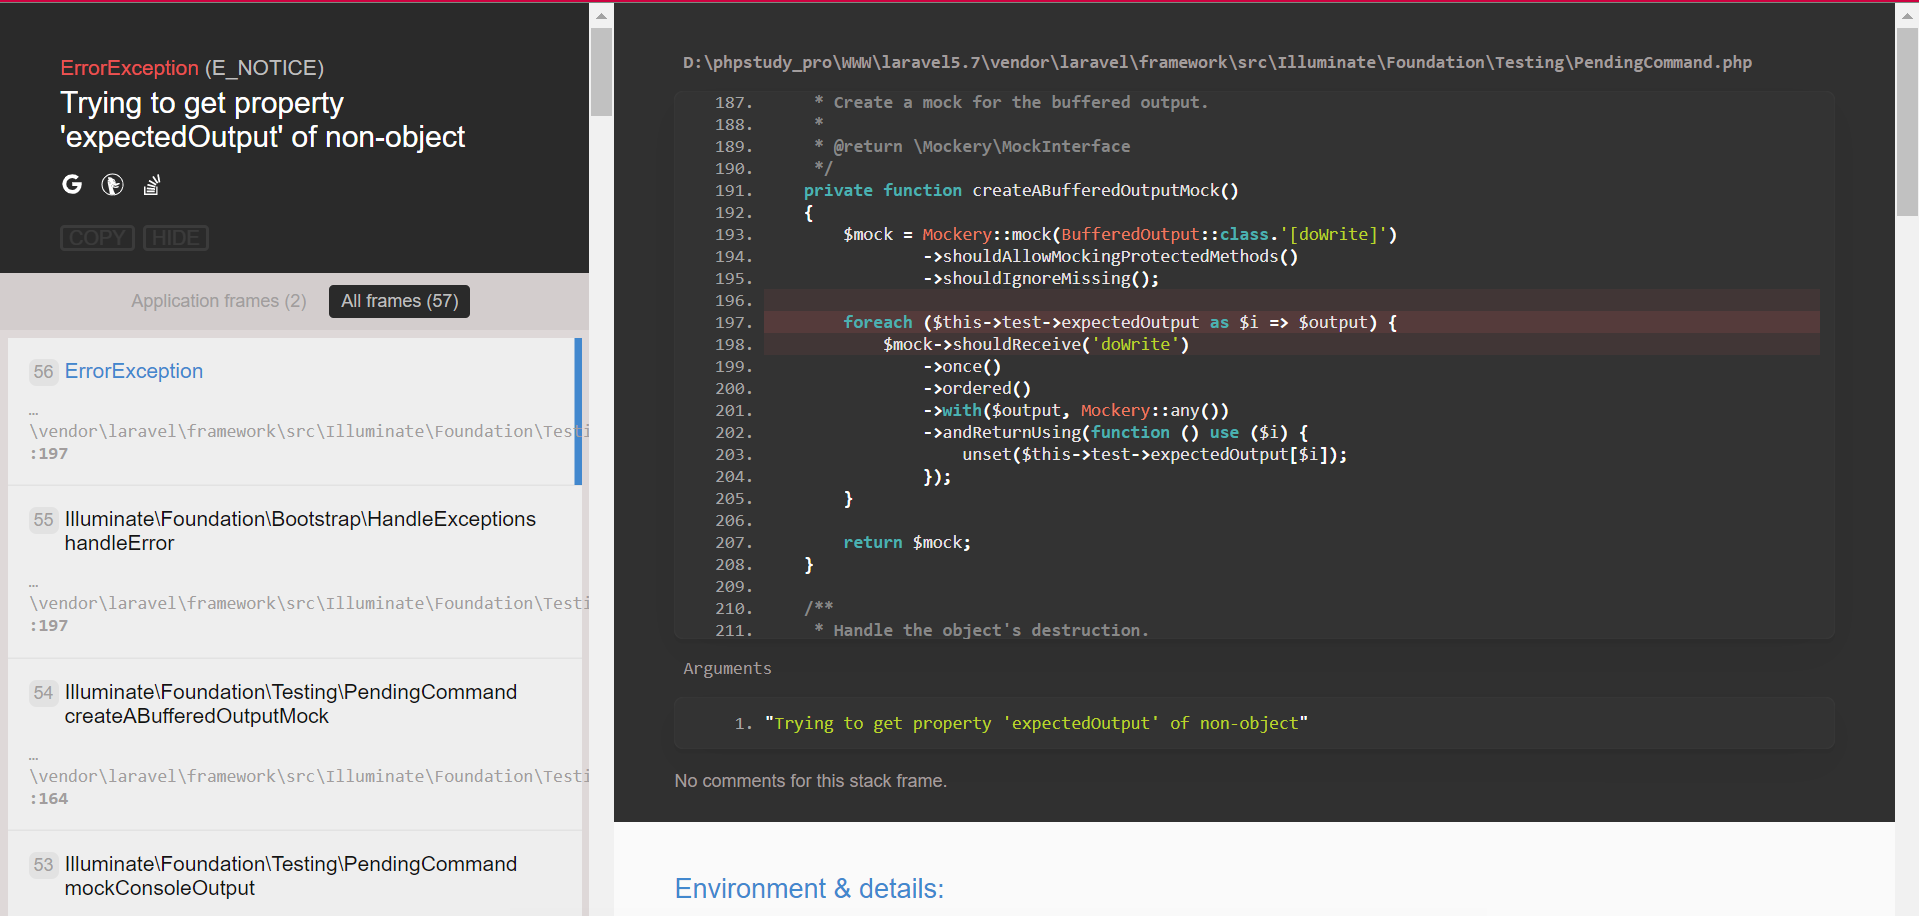Search the error on Google icon
The image size is (1919, 916).
(72, 184)
